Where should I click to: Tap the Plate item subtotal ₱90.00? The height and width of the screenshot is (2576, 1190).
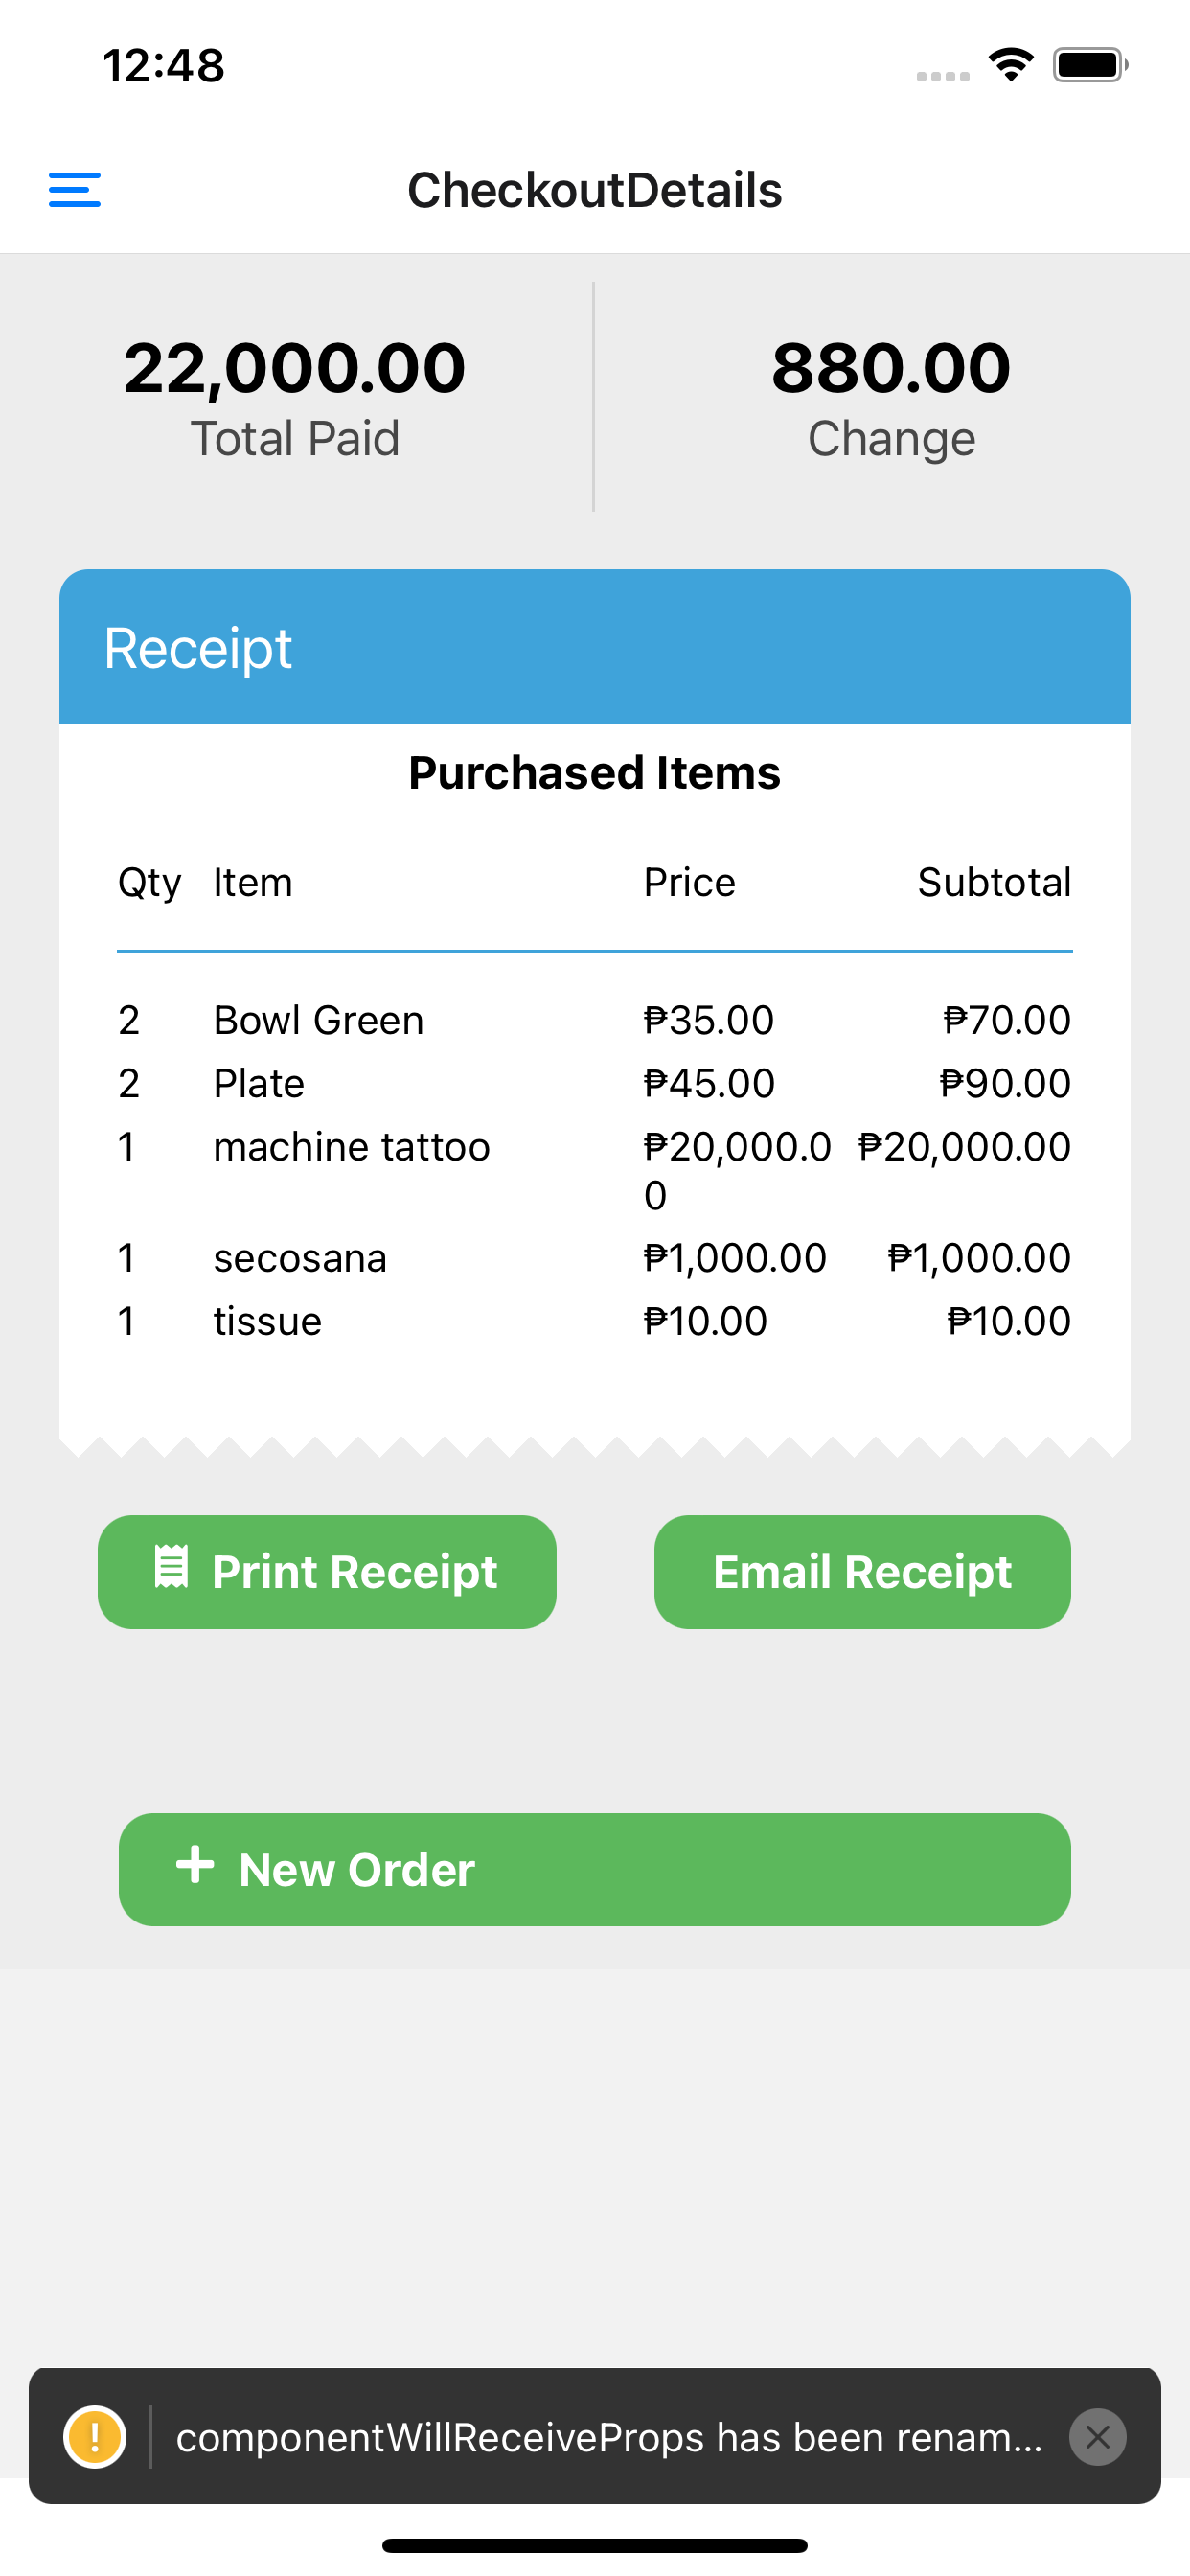[x=1005, y=1084]
